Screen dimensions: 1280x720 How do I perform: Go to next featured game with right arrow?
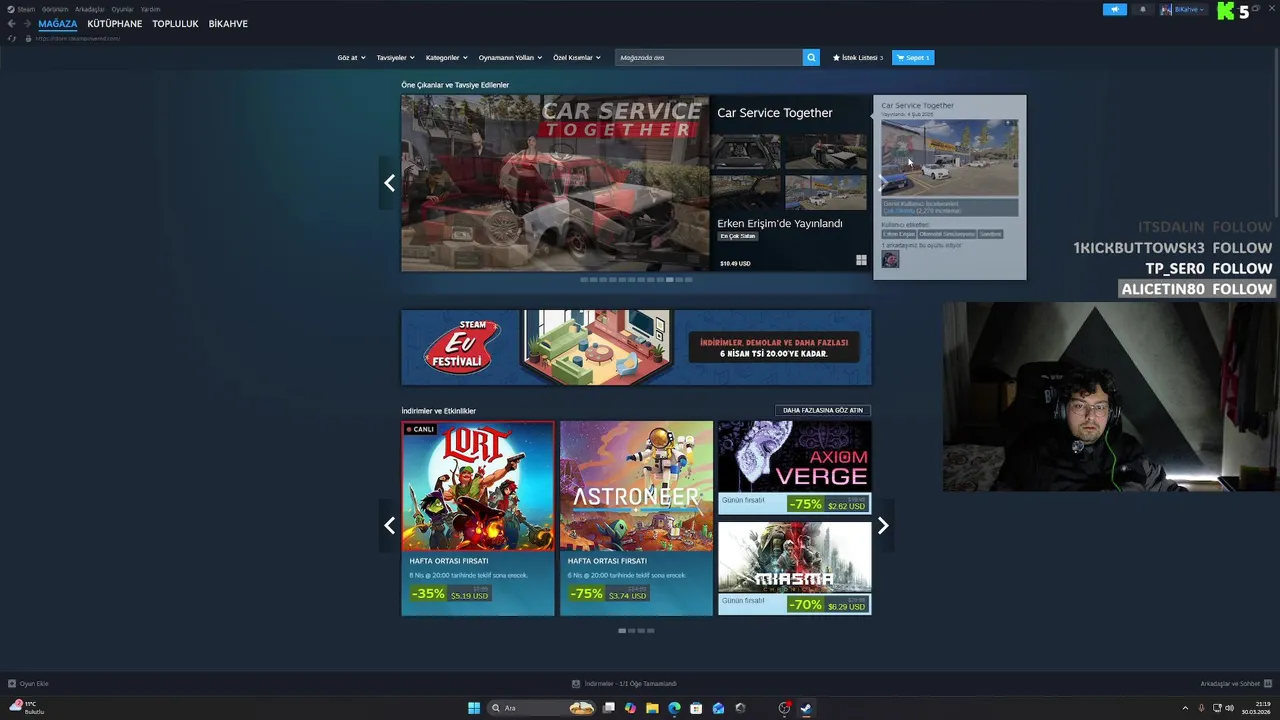click(x=881, y=183)
